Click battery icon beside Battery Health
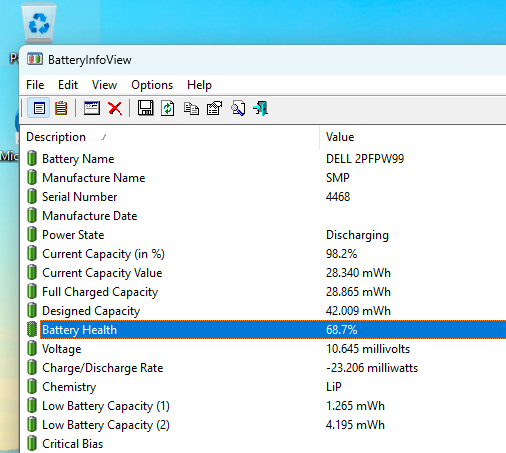 coord(32,329)
